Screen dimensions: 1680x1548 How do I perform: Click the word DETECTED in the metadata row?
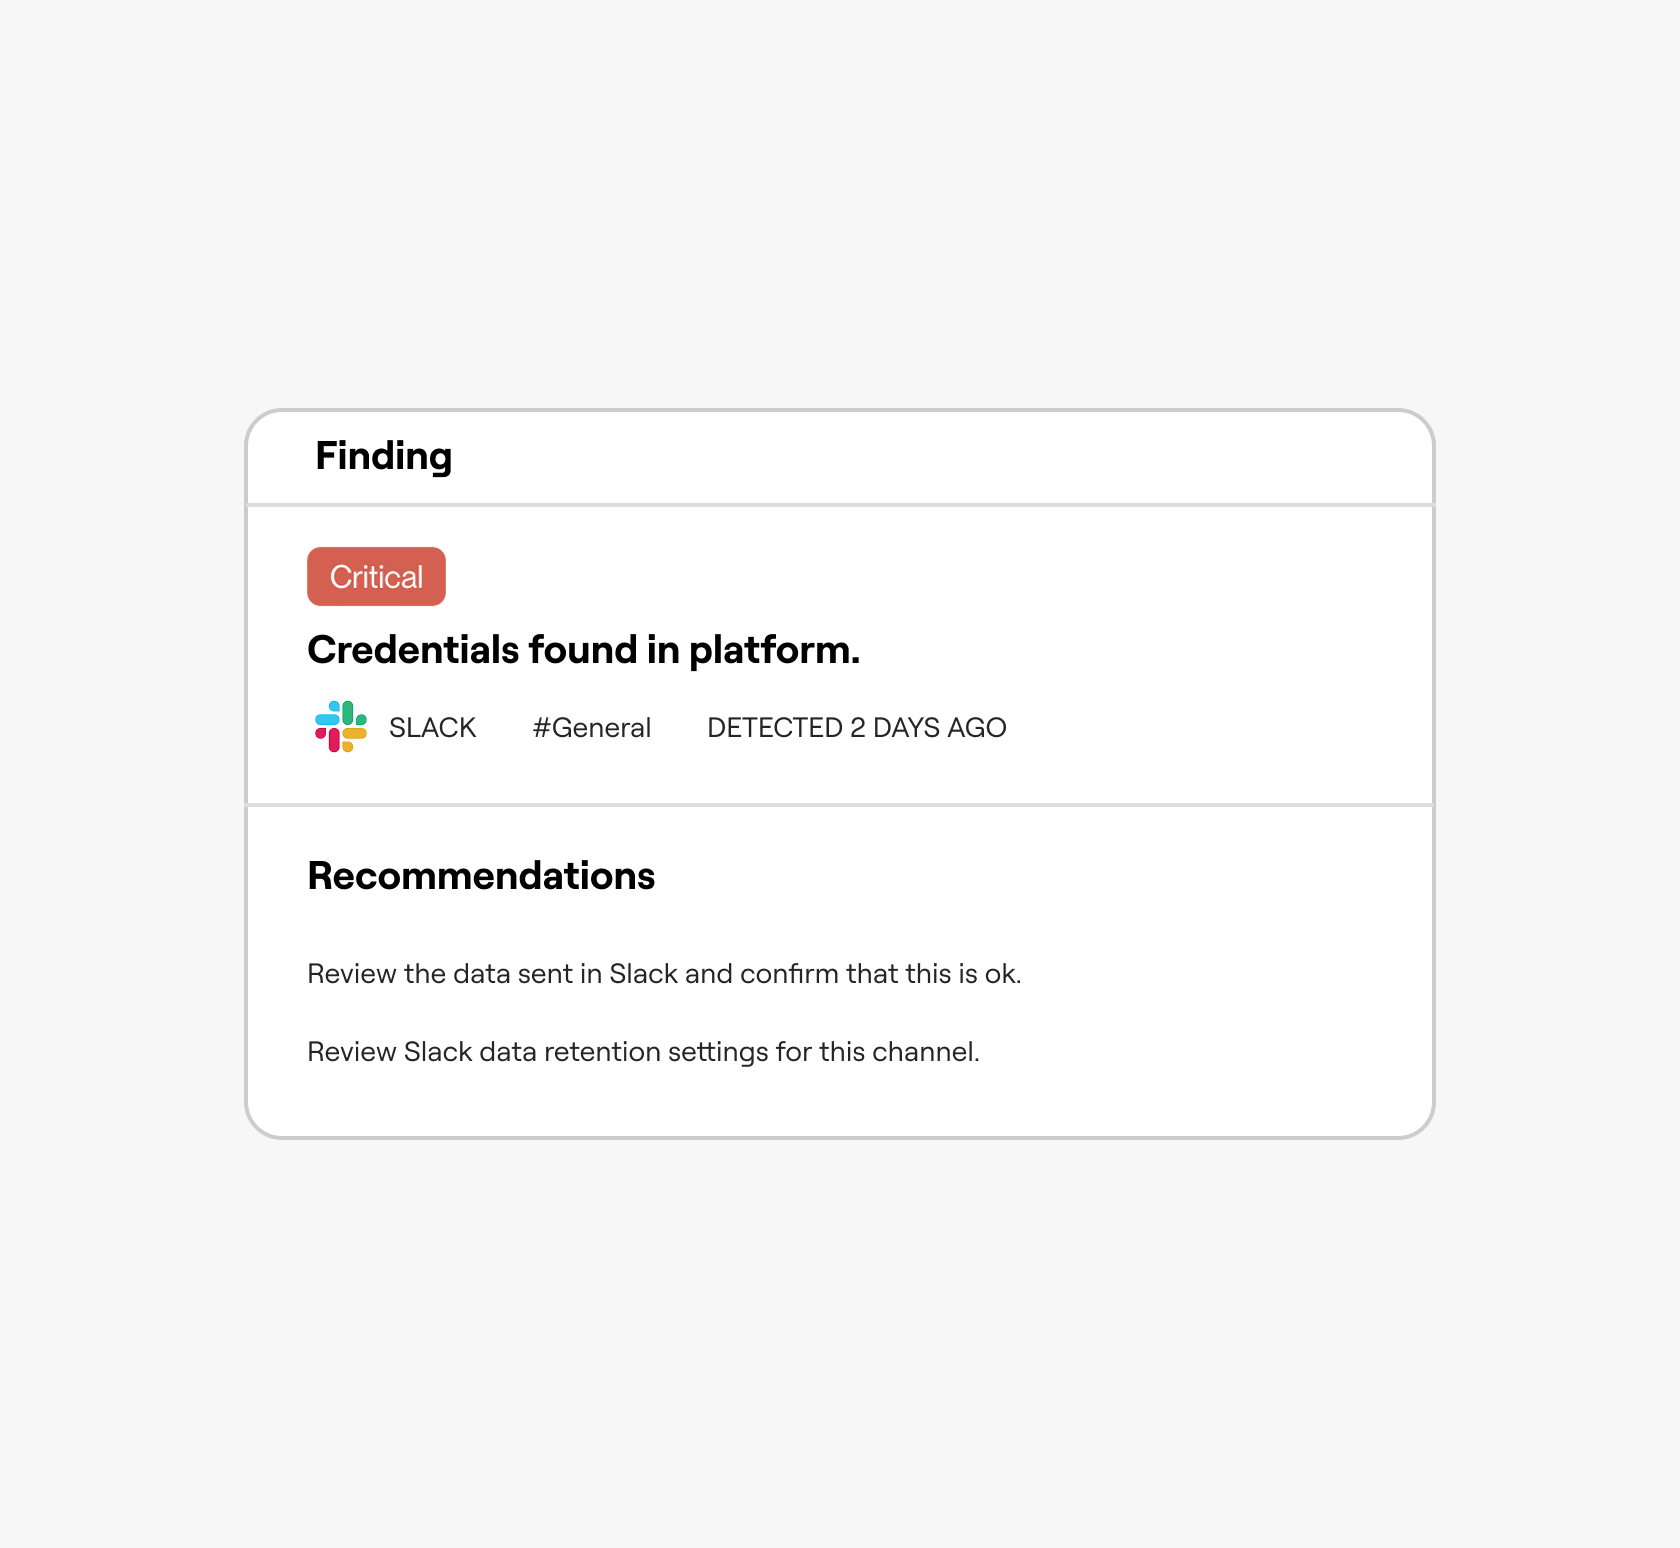pos(775,727)
